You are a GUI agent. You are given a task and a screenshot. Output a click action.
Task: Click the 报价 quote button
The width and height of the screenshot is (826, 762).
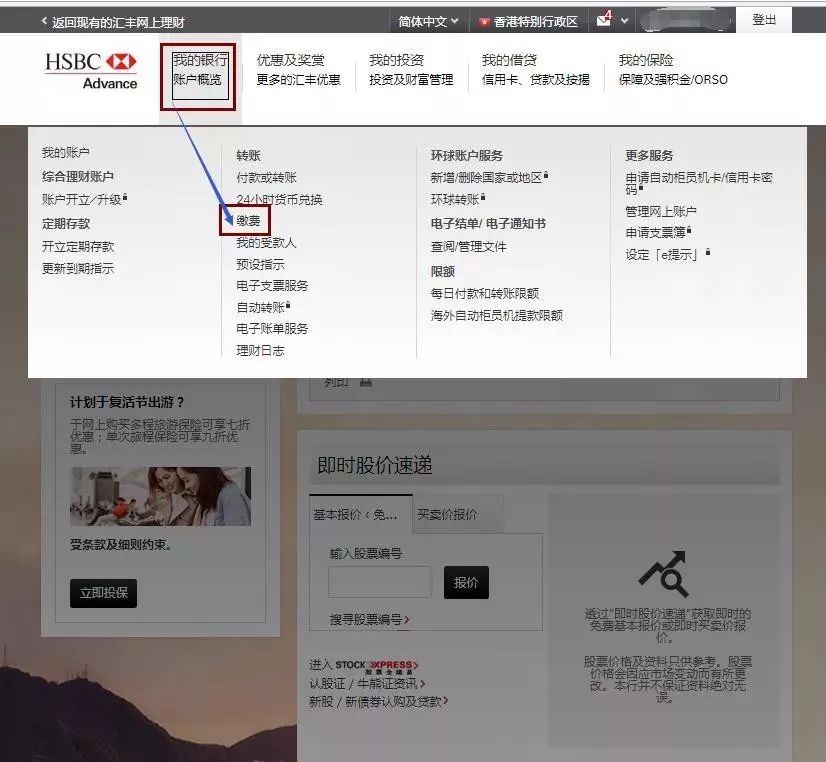(466, 582)
